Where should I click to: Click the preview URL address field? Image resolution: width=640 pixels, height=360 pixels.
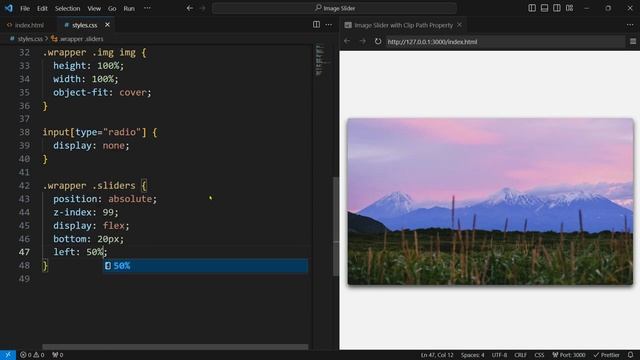(504, 41)
